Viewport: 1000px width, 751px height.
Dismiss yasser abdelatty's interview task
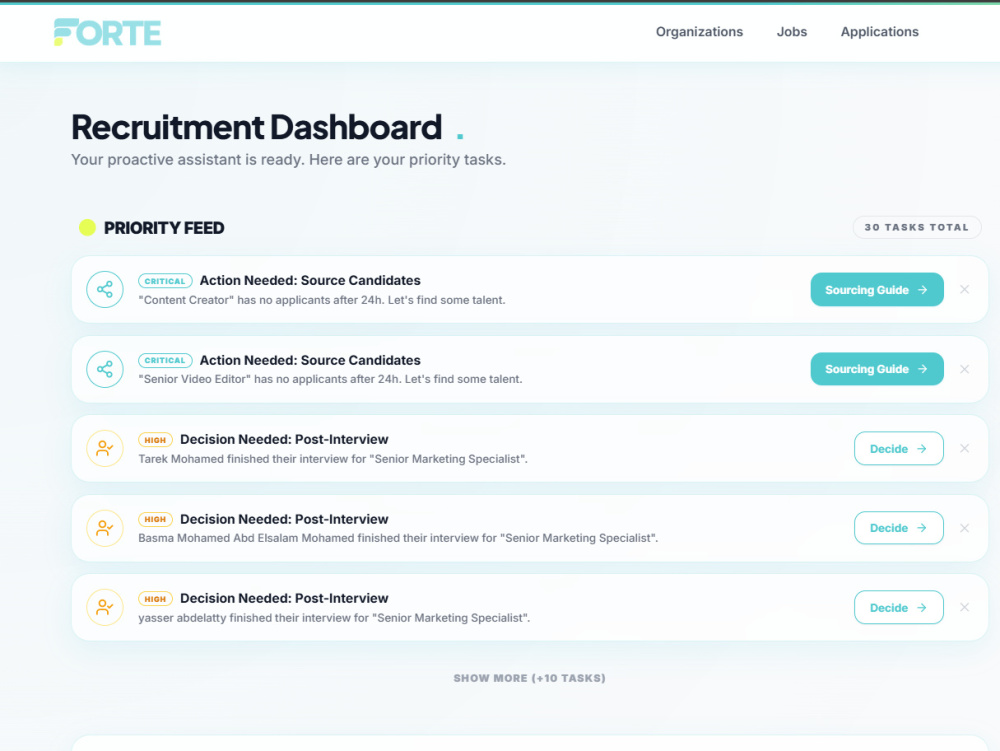tap(965, 608)
